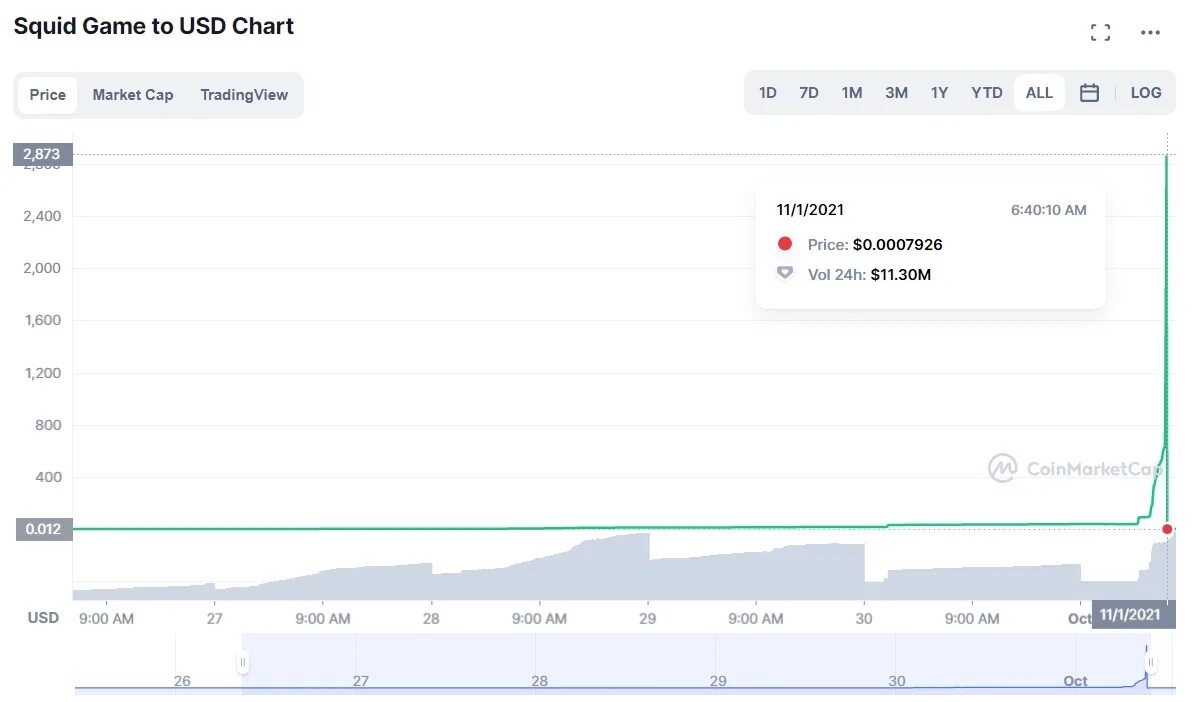
Task: Click the 2,400 y-axis label
Action: 42,216
